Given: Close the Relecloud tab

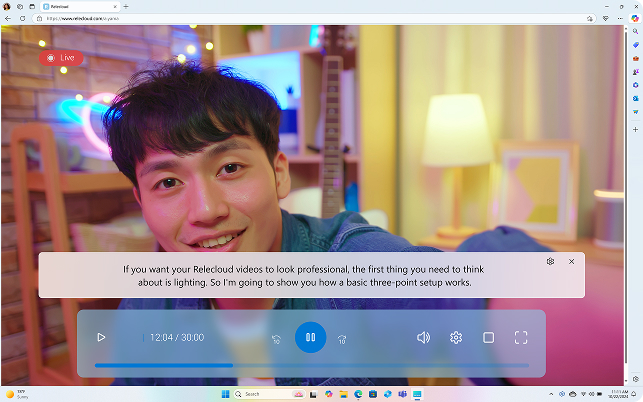Looking at the screenshot, I should pos(115,7).
